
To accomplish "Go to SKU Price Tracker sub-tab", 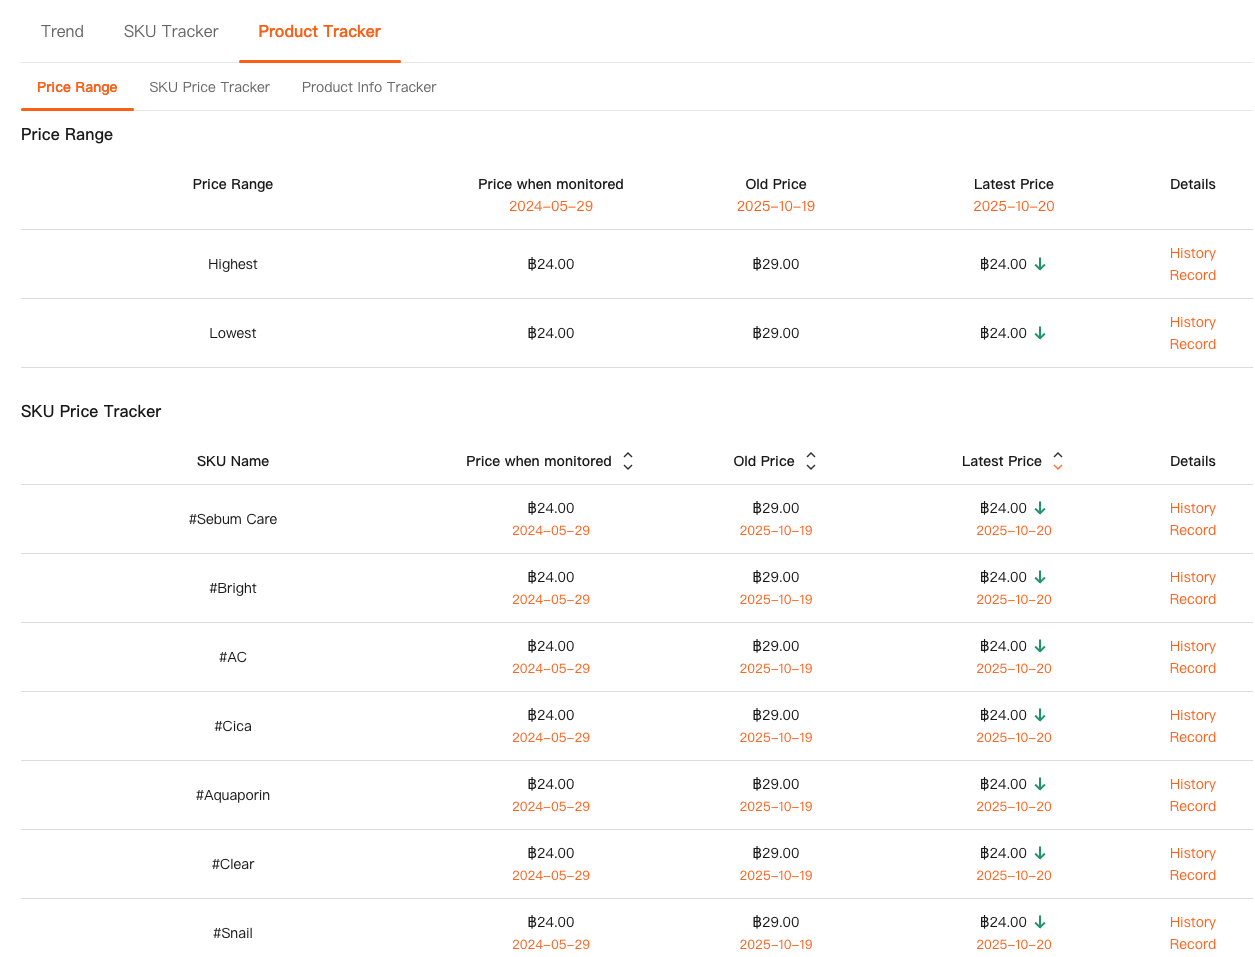I will (209, 87).
